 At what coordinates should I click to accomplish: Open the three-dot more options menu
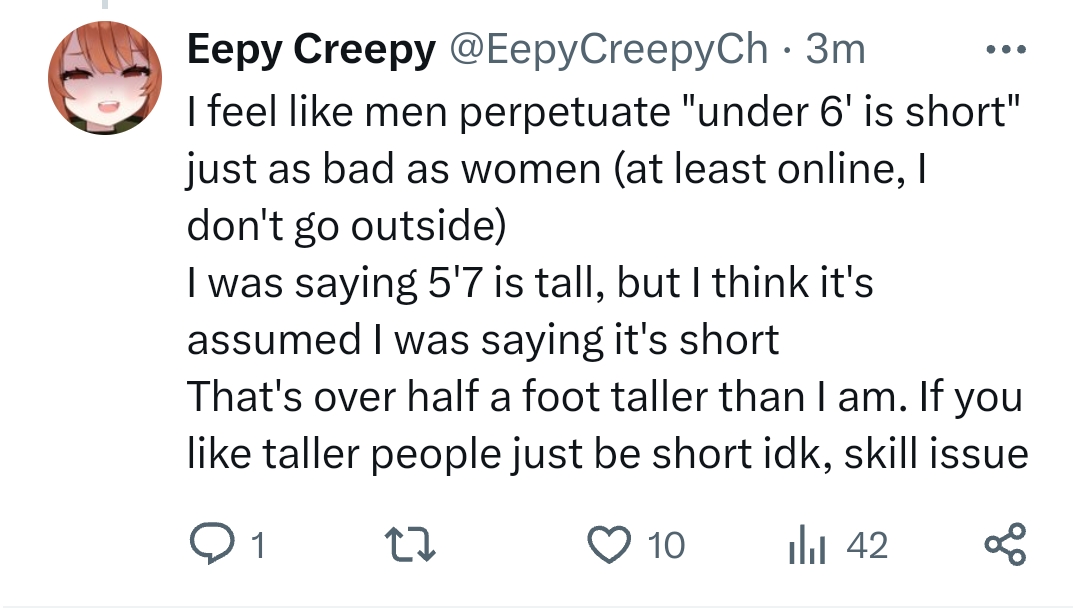(1004, 48)
